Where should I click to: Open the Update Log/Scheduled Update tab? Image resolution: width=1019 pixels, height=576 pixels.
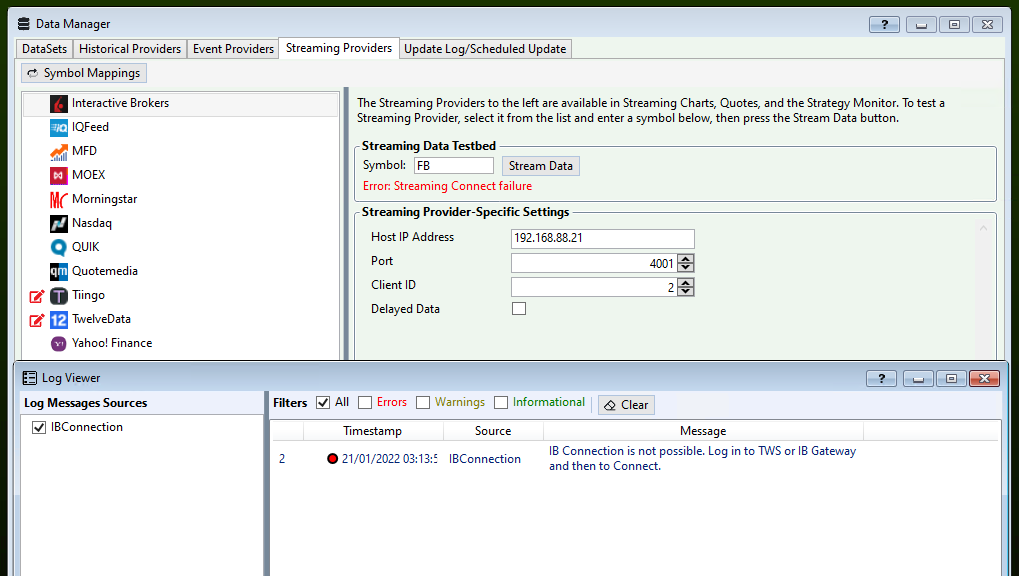(485, 49)
